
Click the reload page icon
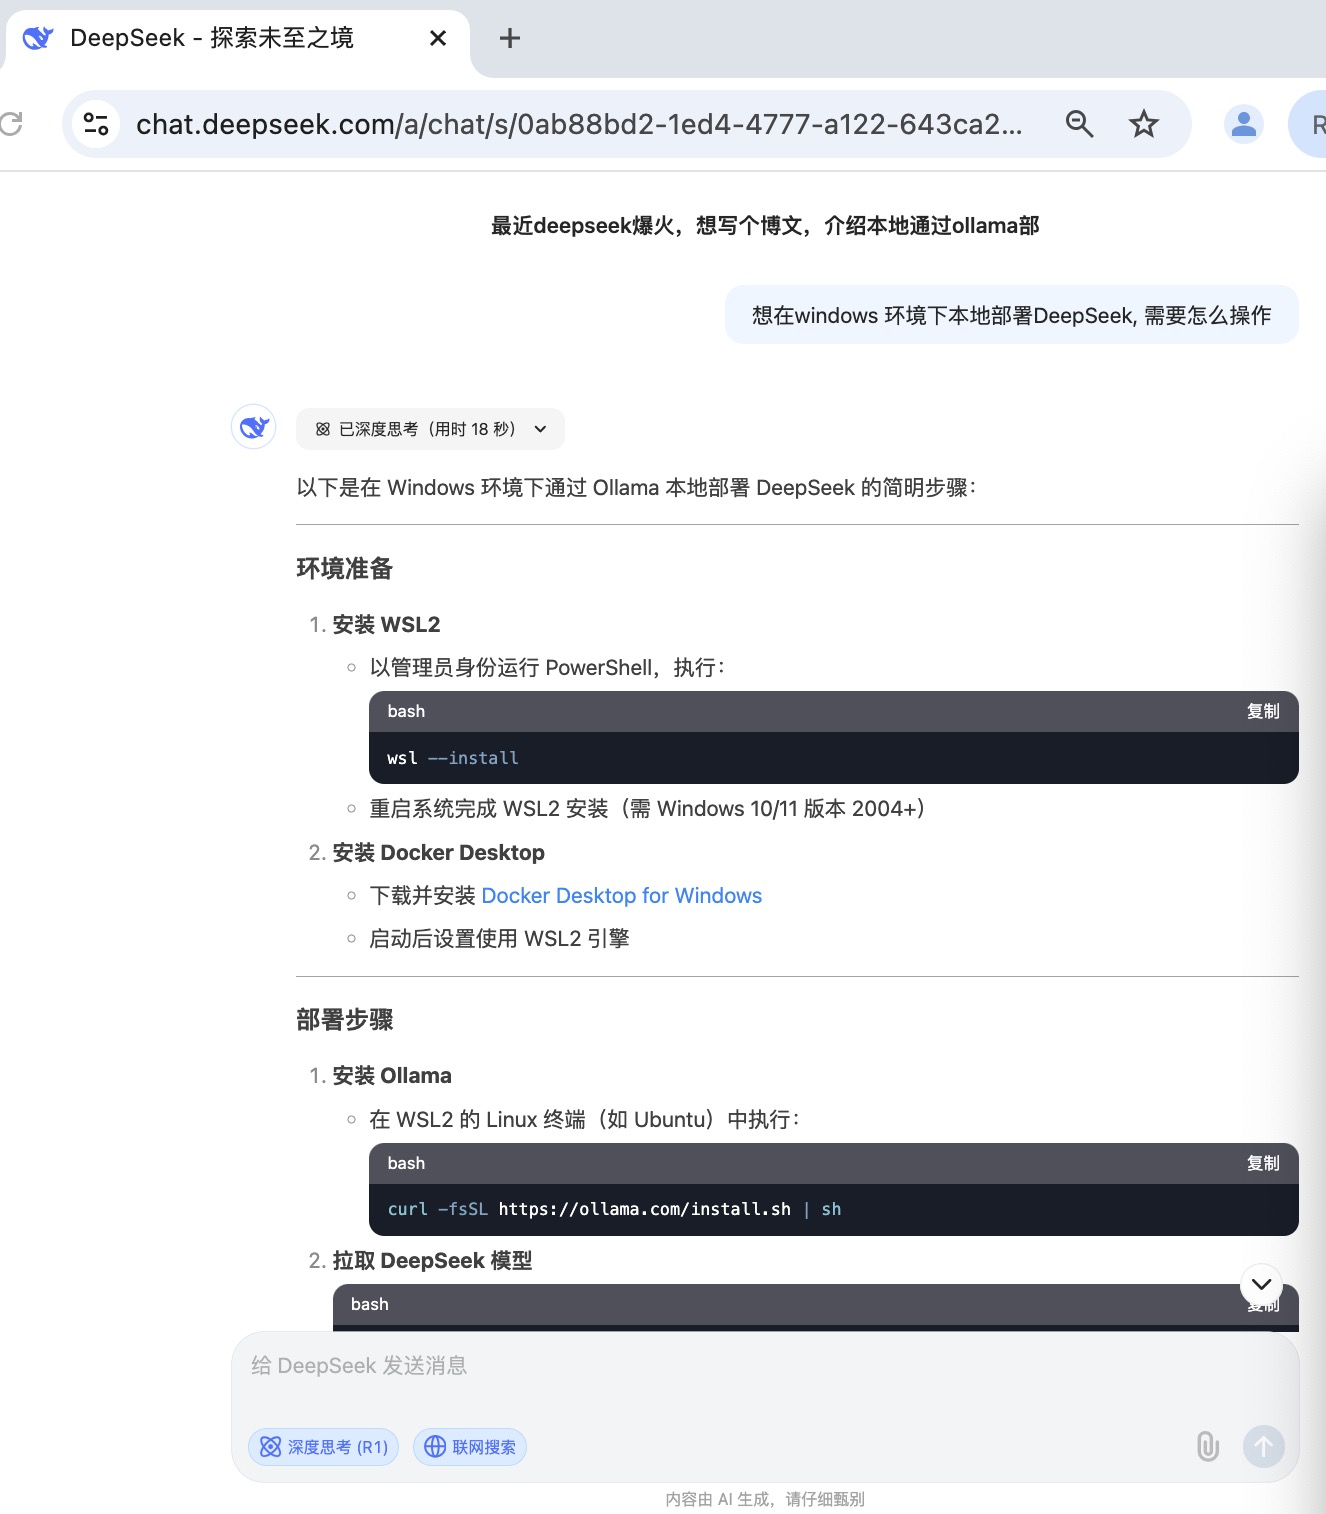click(x=10, y=124)
